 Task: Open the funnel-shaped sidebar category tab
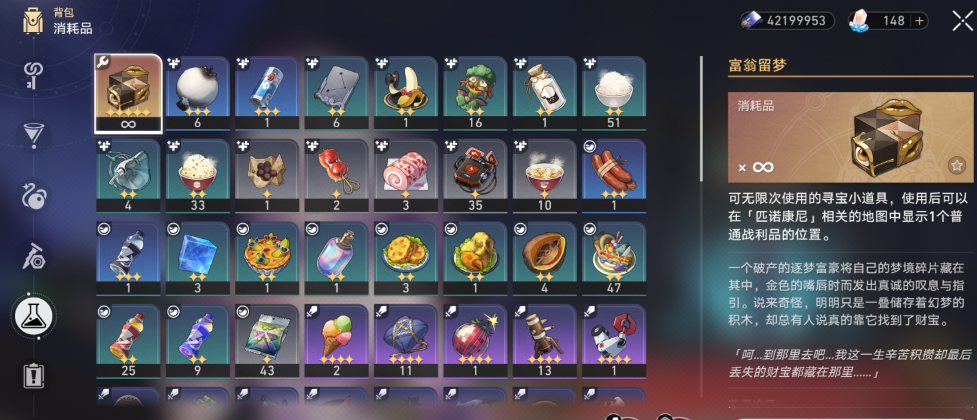[x=33, y=134]
